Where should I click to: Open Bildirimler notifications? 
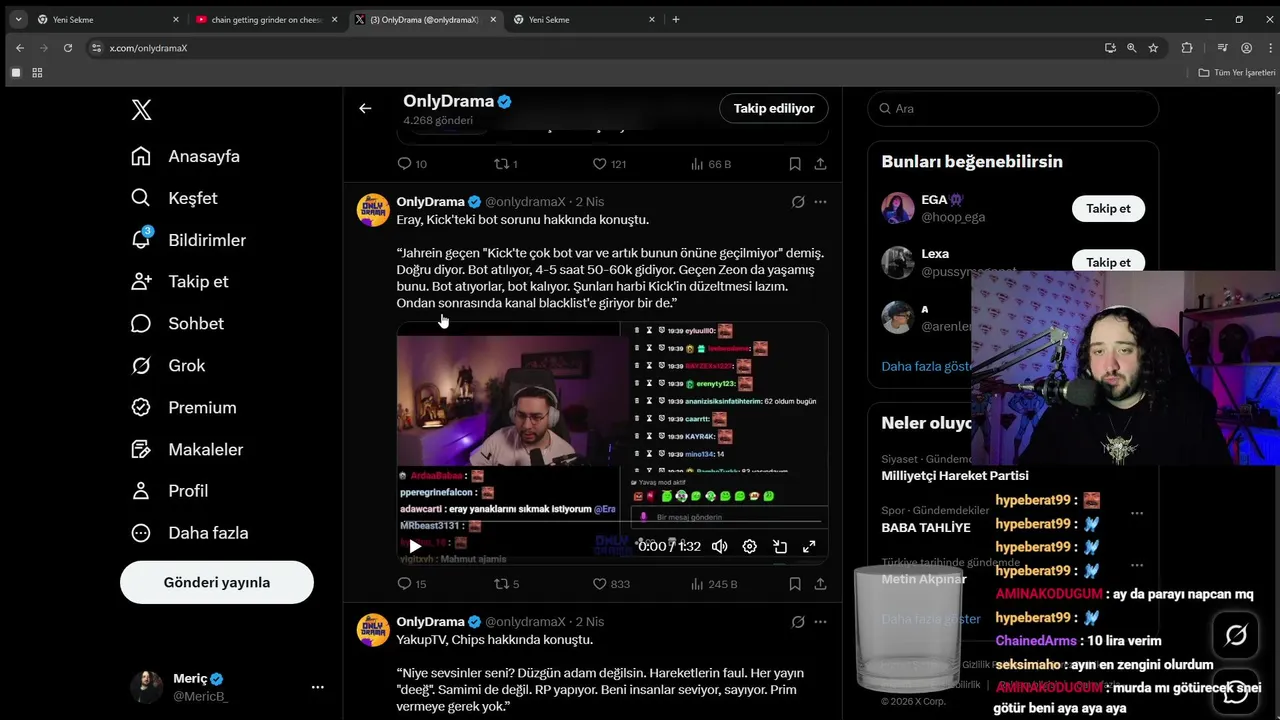point(189,240)
